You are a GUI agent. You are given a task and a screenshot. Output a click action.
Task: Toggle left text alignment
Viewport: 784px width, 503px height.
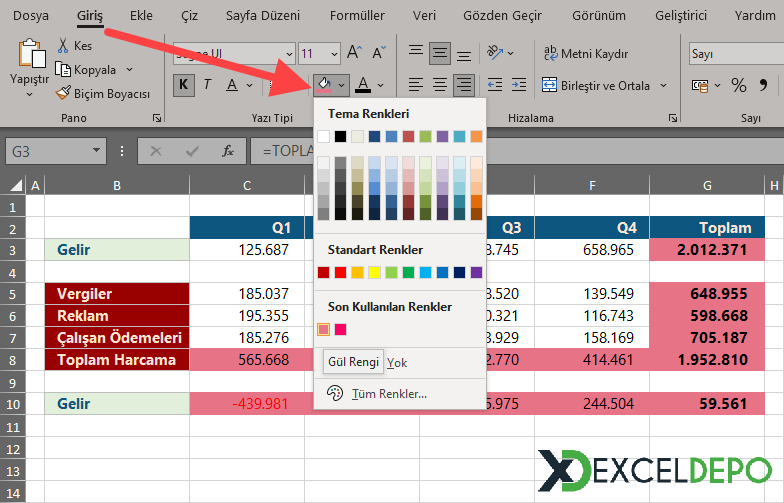[415, 85]
